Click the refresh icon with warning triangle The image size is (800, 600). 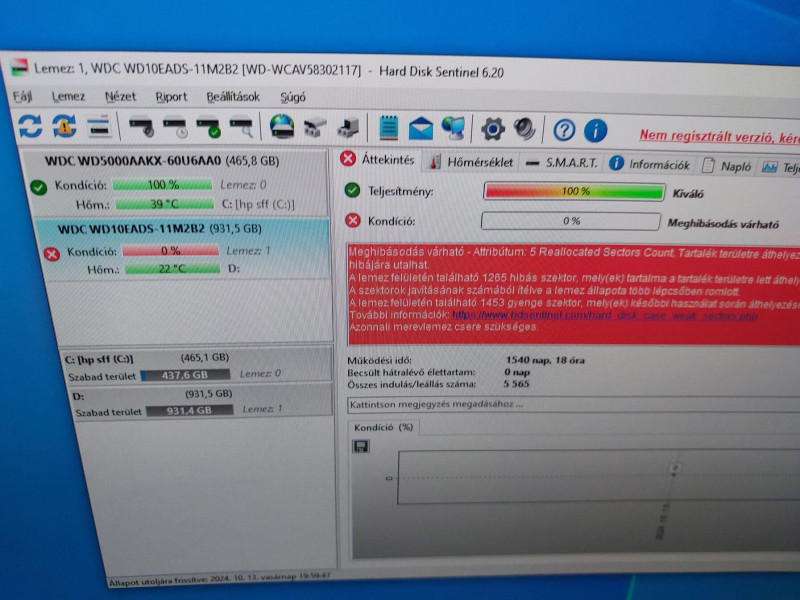(x=64, y=126)
